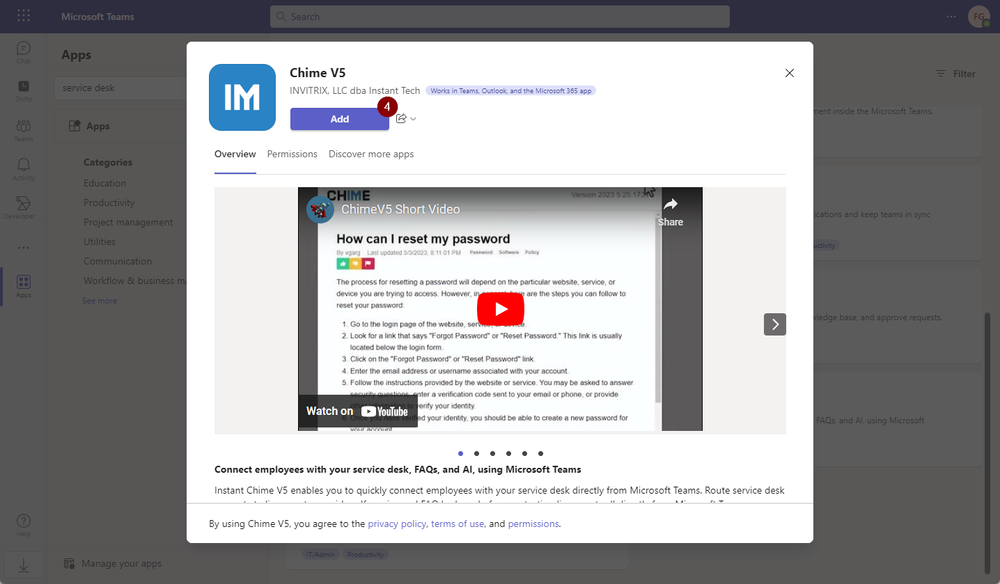Image resolution: width=1000 pixels, height=584 pixels.
Task: Select the third carousel dot
Action: point(492,454)
